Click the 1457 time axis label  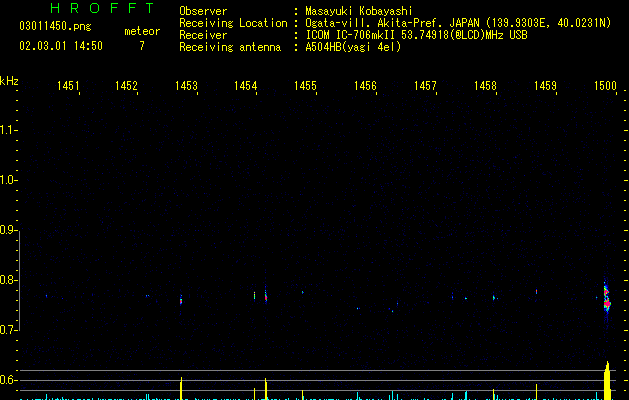[x=425, y=86]
